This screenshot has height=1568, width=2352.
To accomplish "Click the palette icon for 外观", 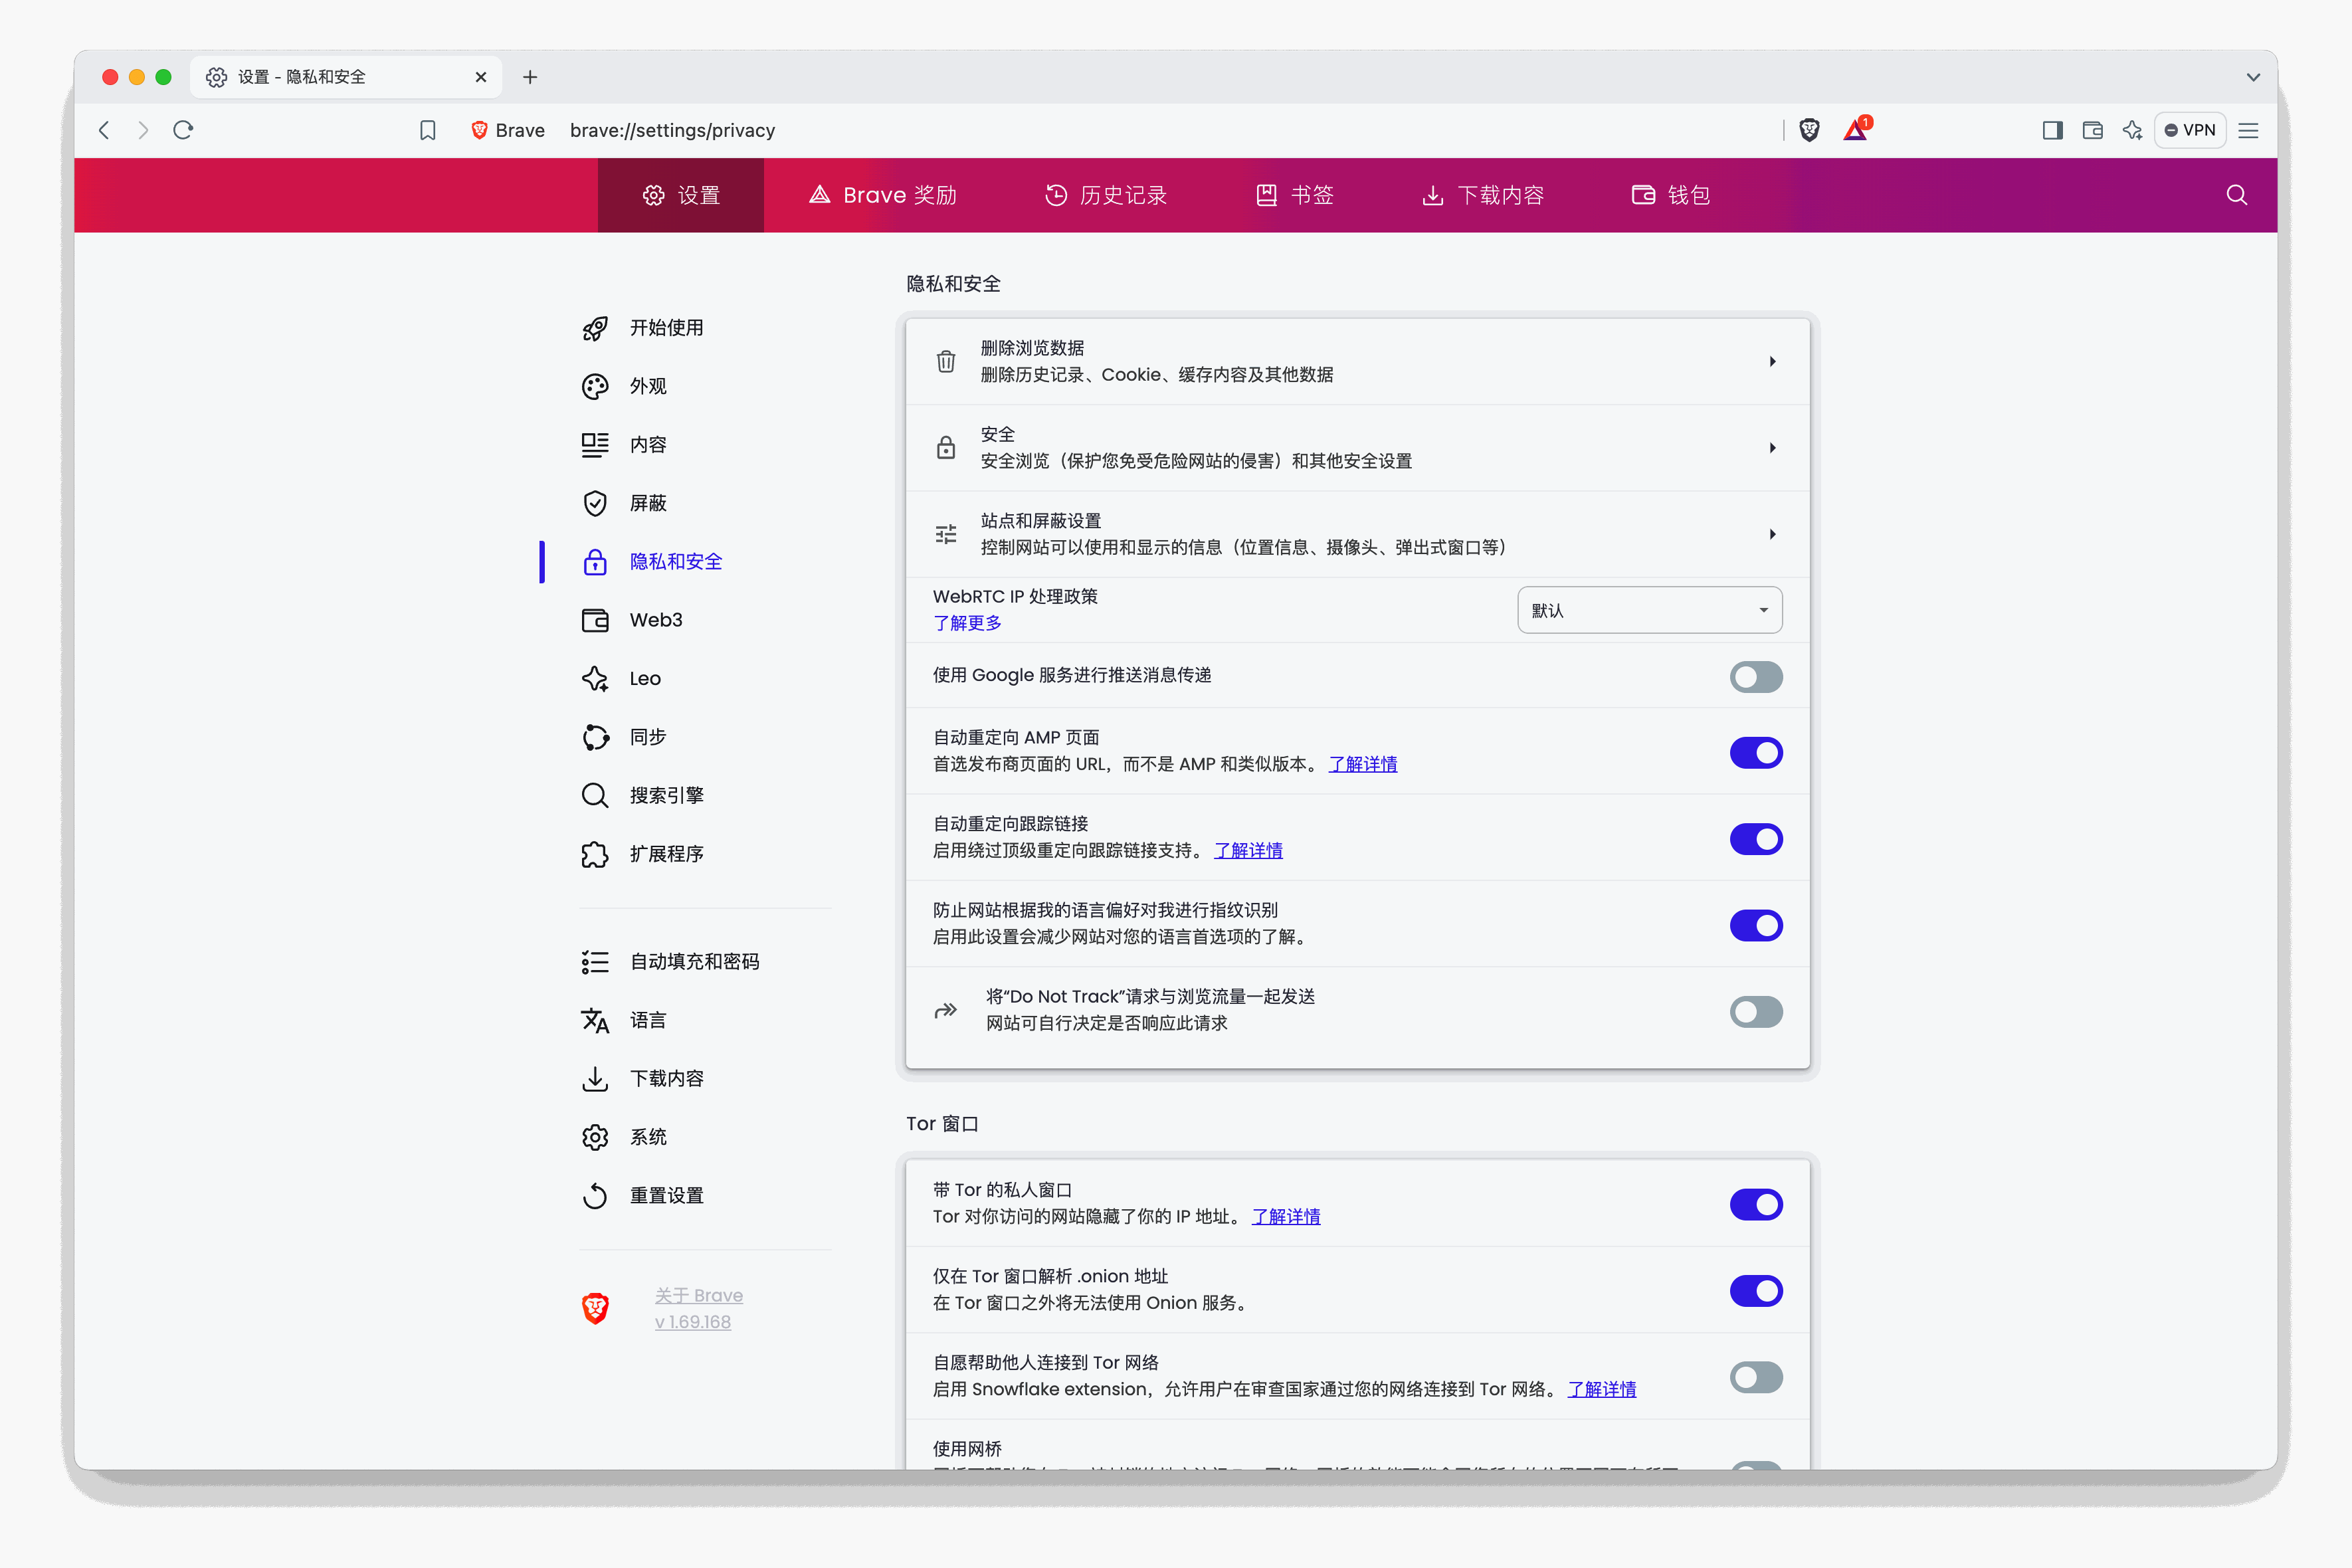I will 595,386.
